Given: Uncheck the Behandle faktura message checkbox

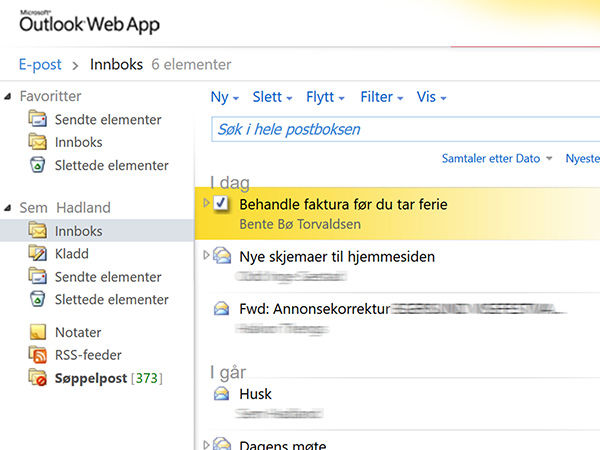Looking at the screenshot, I should tap(221, 203).
